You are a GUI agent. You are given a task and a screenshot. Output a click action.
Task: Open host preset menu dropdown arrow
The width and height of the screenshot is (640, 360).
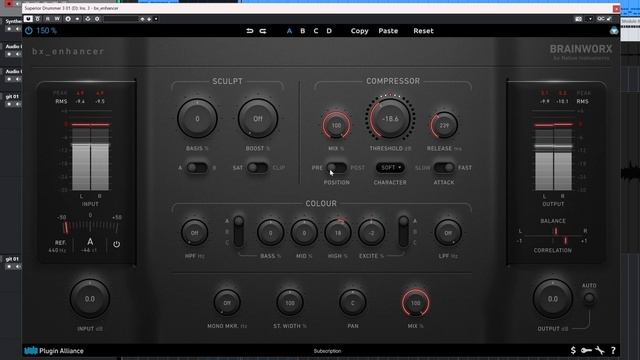coord(156,19)
